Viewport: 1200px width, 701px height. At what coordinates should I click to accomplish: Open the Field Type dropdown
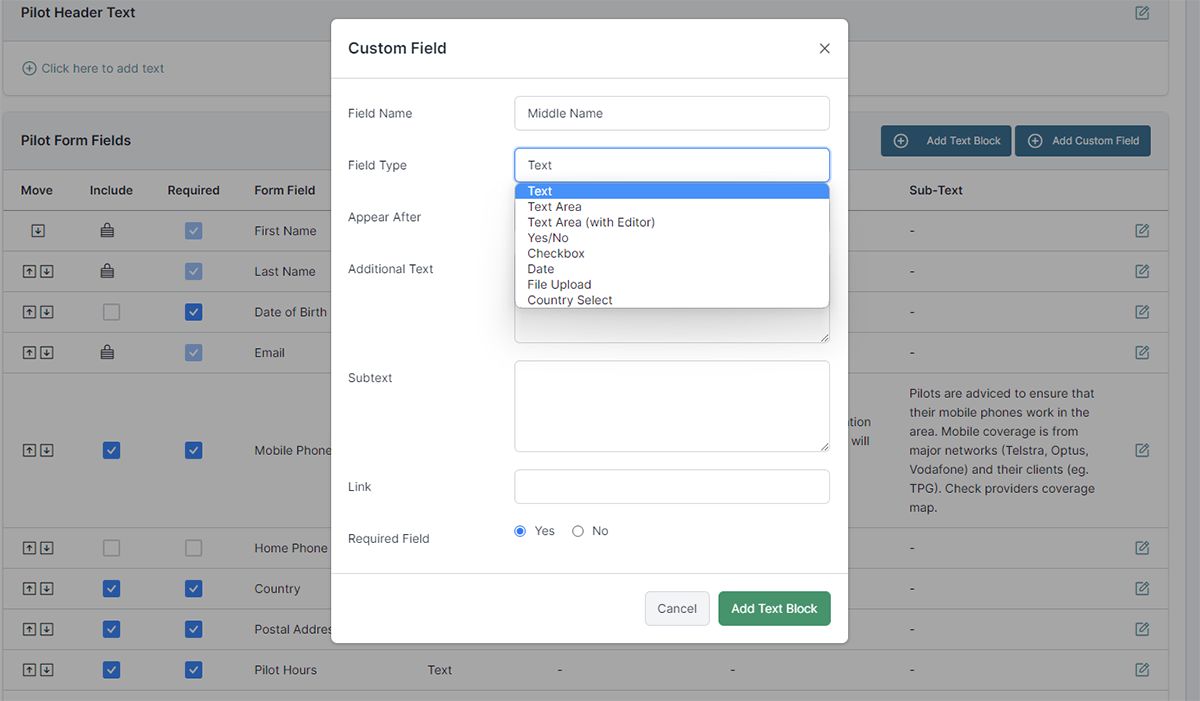(x=671, y=165)
